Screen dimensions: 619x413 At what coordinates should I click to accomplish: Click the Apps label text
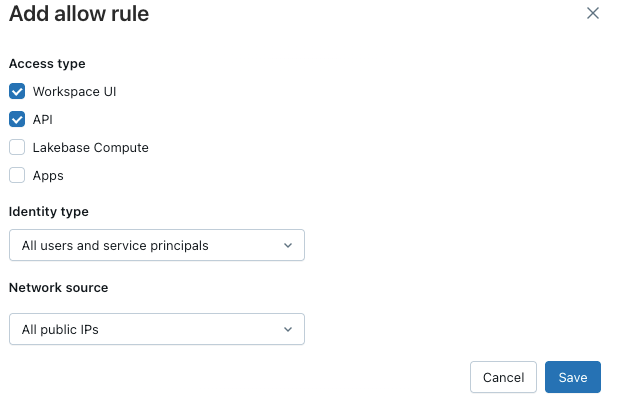point(48,175)
